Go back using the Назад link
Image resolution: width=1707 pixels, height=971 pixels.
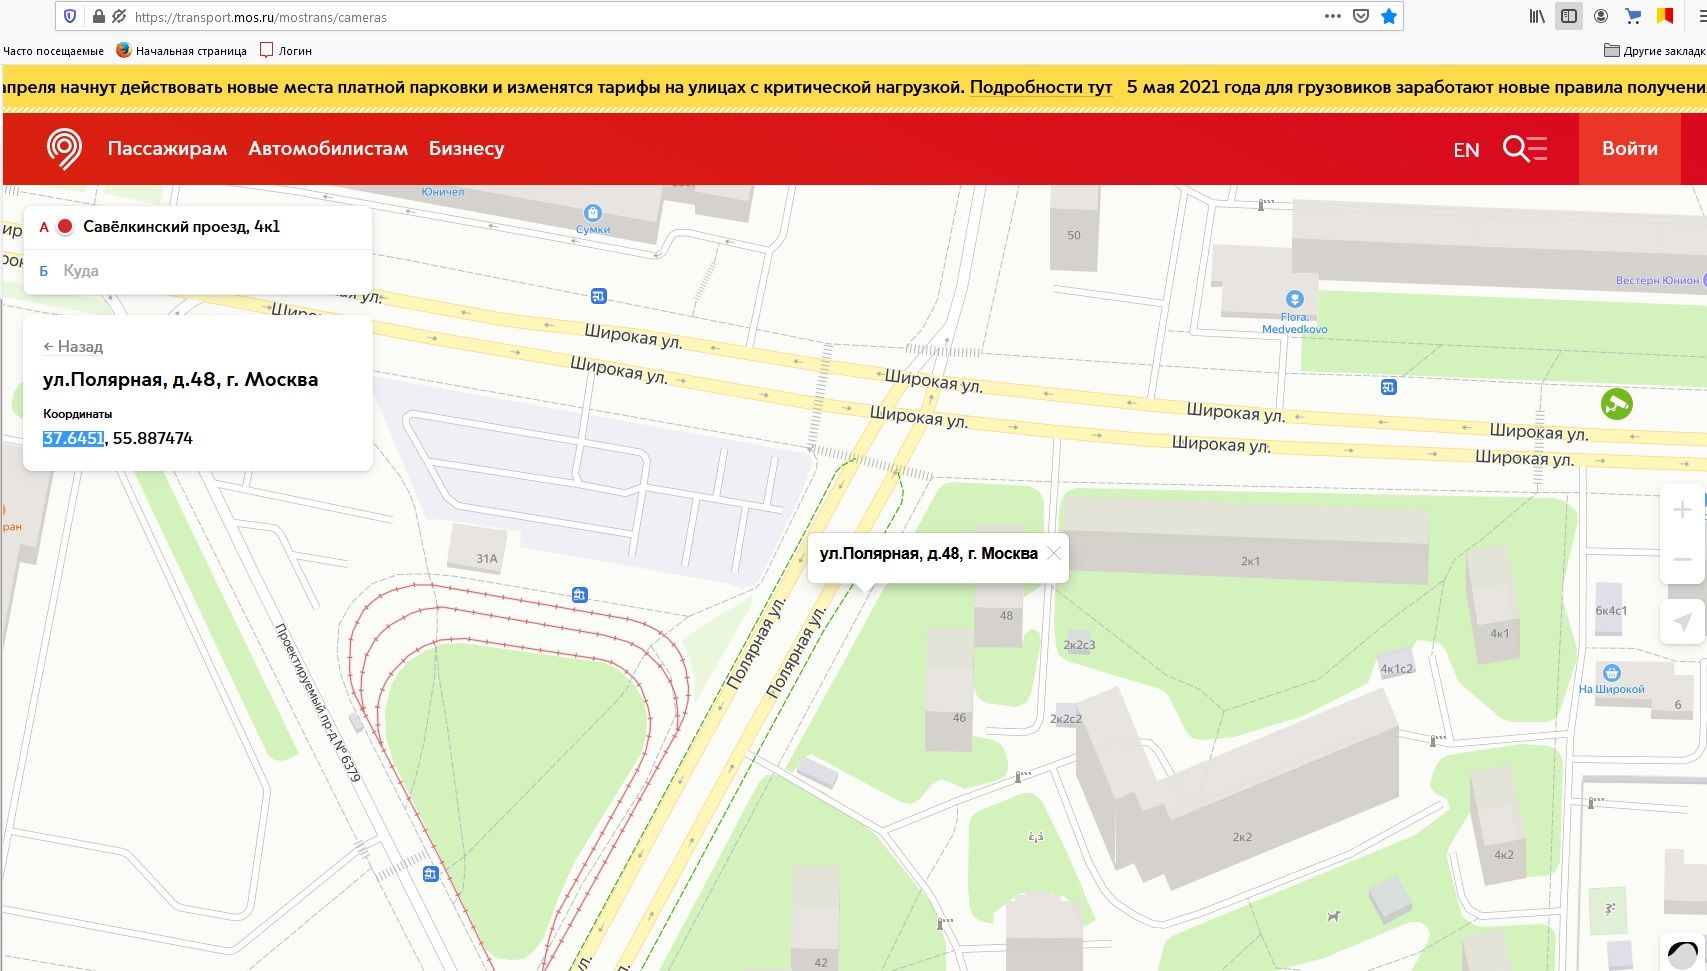point(73,346)
